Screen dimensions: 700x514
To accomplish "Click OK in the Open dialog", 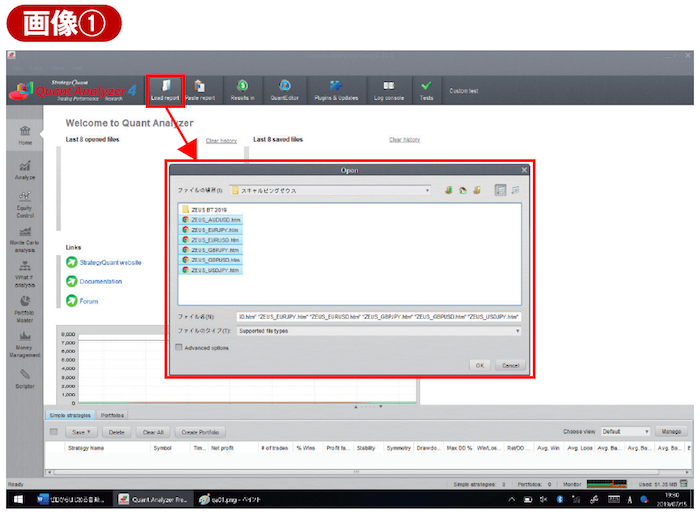I will pos(480,365).
